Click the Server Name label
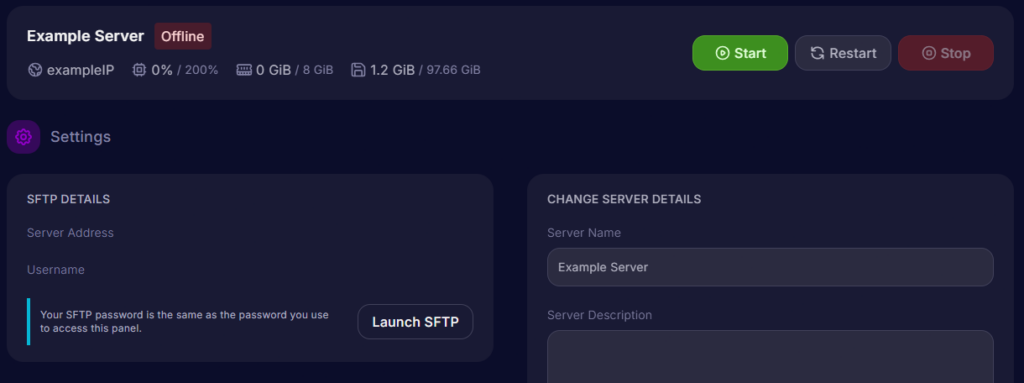 tap(584, 233)
